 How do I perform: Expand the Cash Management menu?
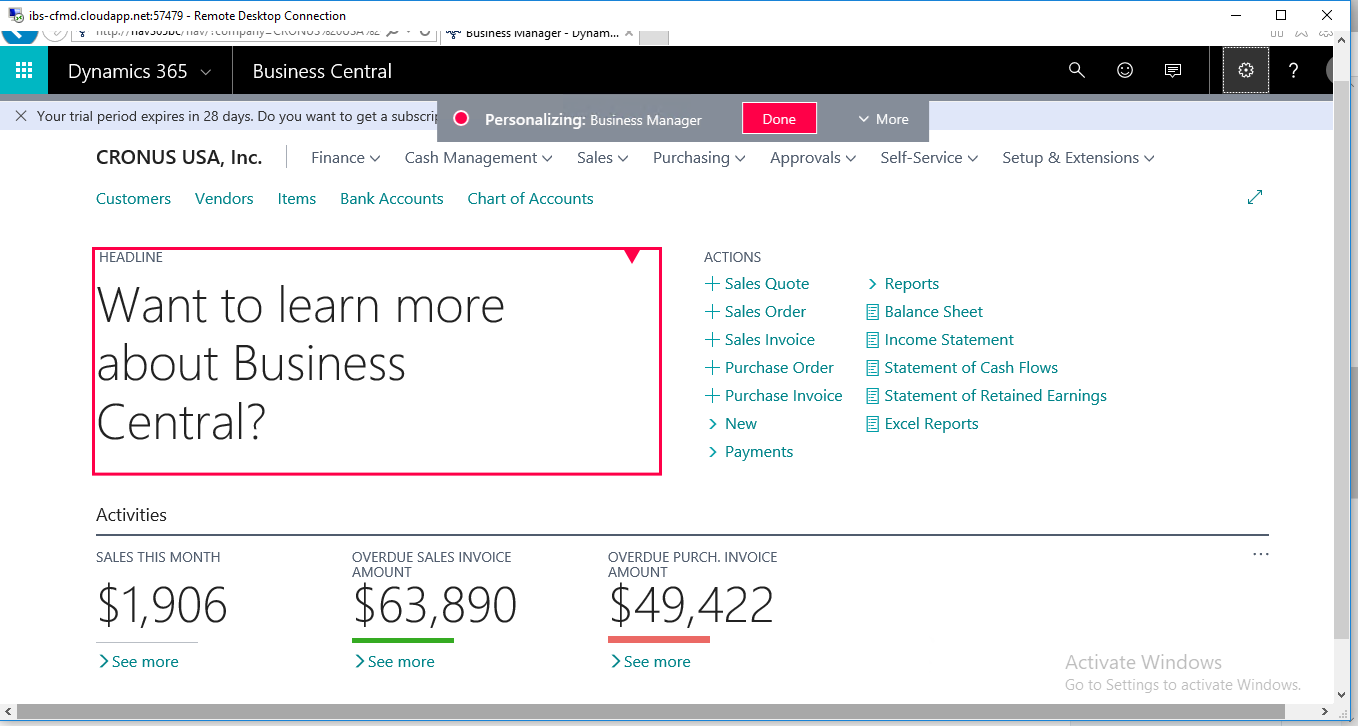tap(478, 158)
